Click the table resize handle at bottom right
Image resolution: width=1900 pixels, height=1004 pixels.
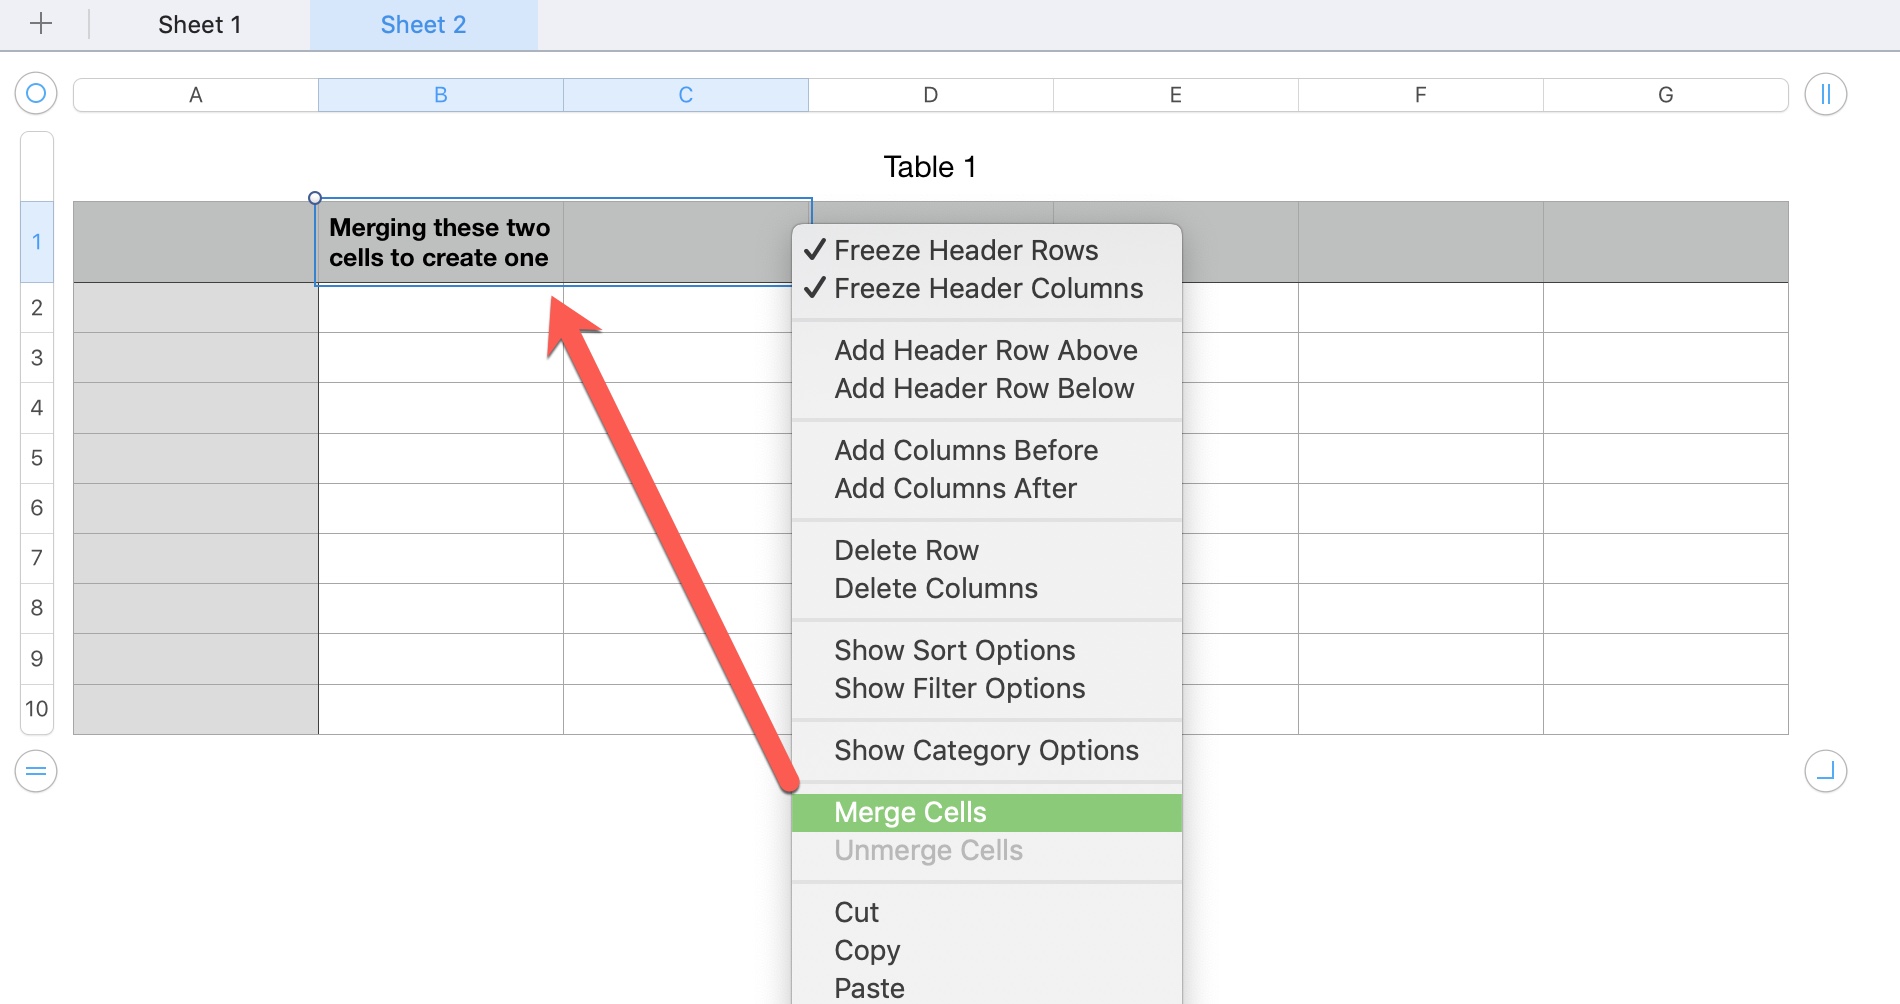pyautogui.click(x=1827, y=770)
